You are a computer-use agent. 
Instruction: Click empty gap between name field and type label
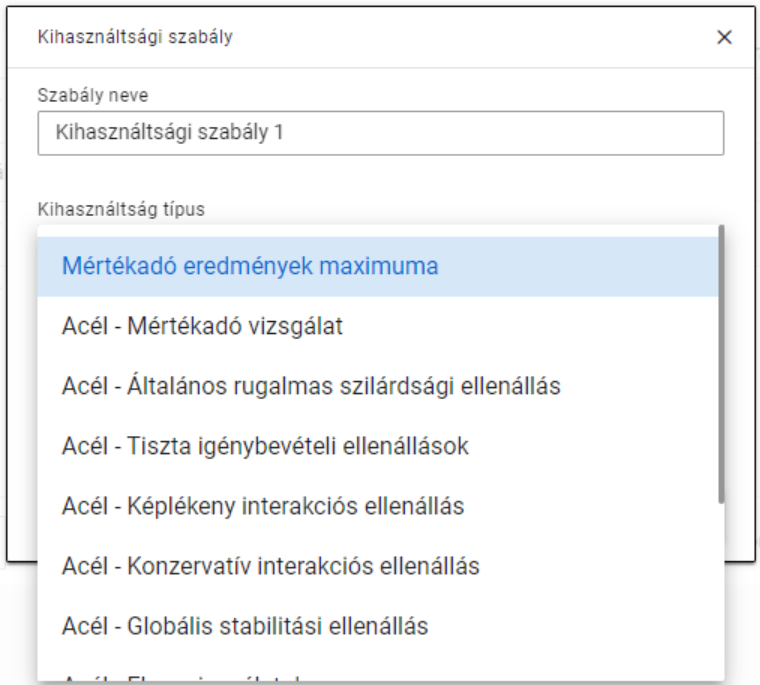coord(380,178)
